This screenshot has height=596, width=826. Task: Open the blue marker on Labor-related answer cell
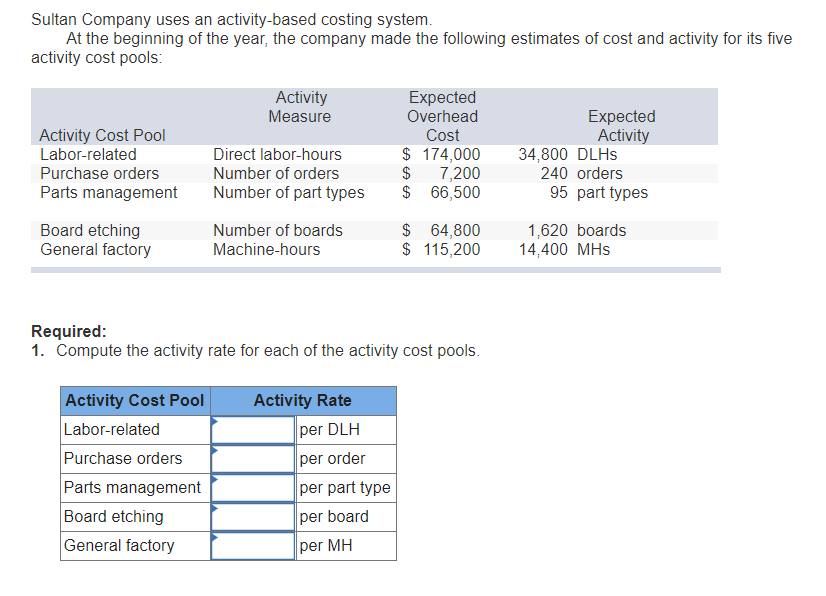tap(214, 421)
